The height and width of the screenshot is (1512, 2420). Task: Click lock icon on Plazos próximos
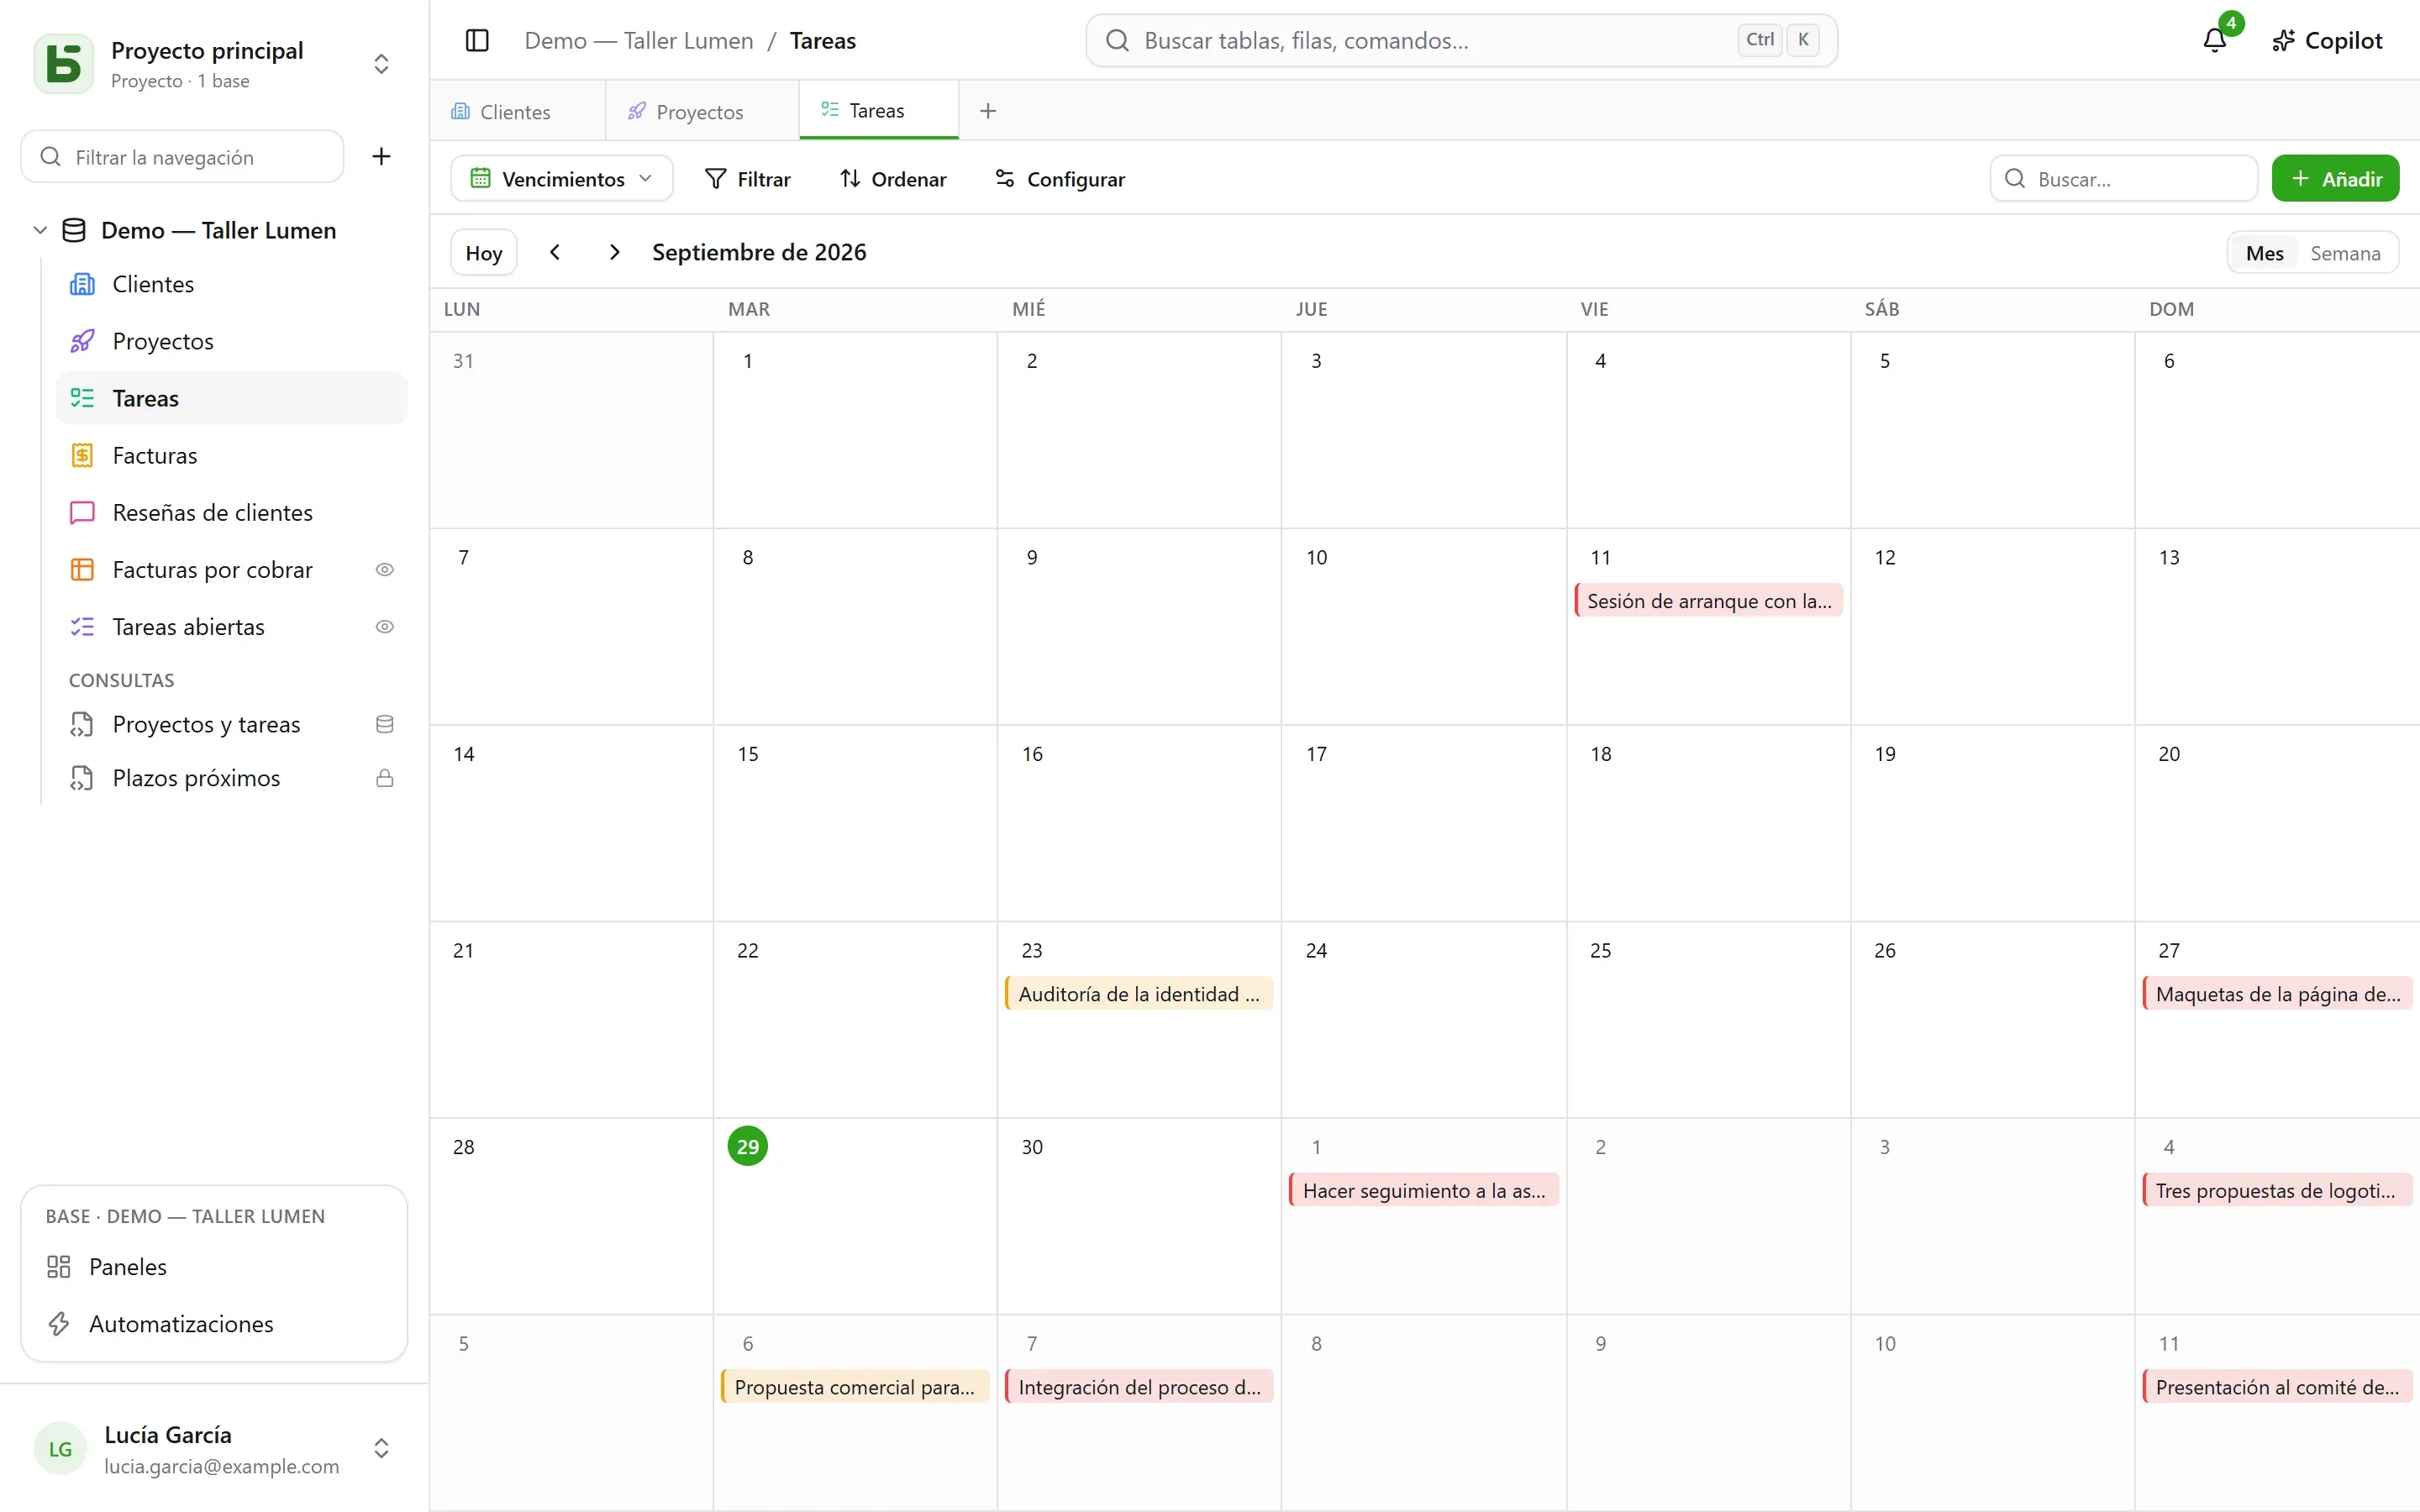coord(384,778)
